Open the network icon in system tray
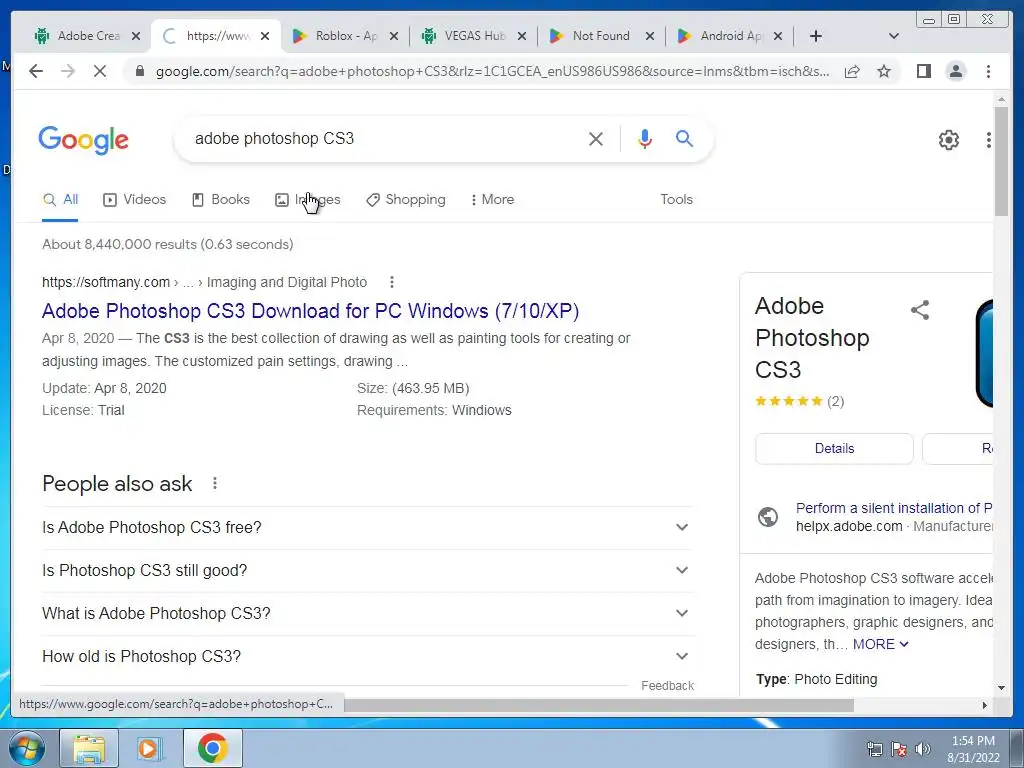The width and height of the screenshot is (1024, 768). pos(874,749)
